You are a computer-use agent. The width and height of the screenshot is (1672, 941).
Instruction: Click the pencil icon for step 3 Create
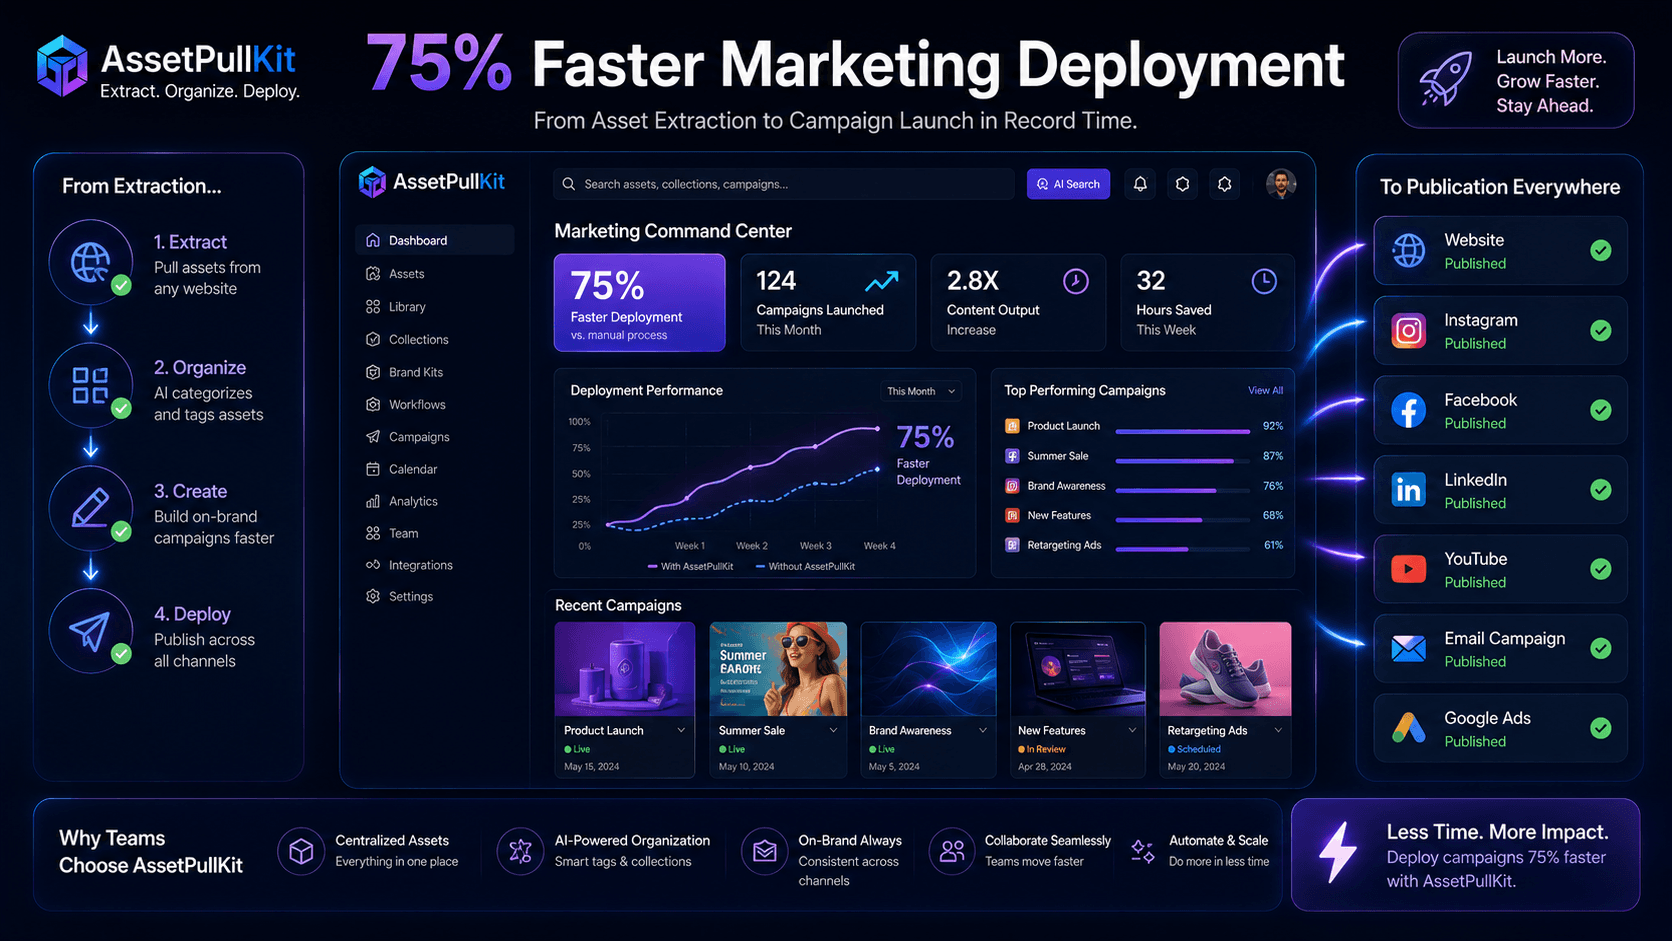click(91, 508)
